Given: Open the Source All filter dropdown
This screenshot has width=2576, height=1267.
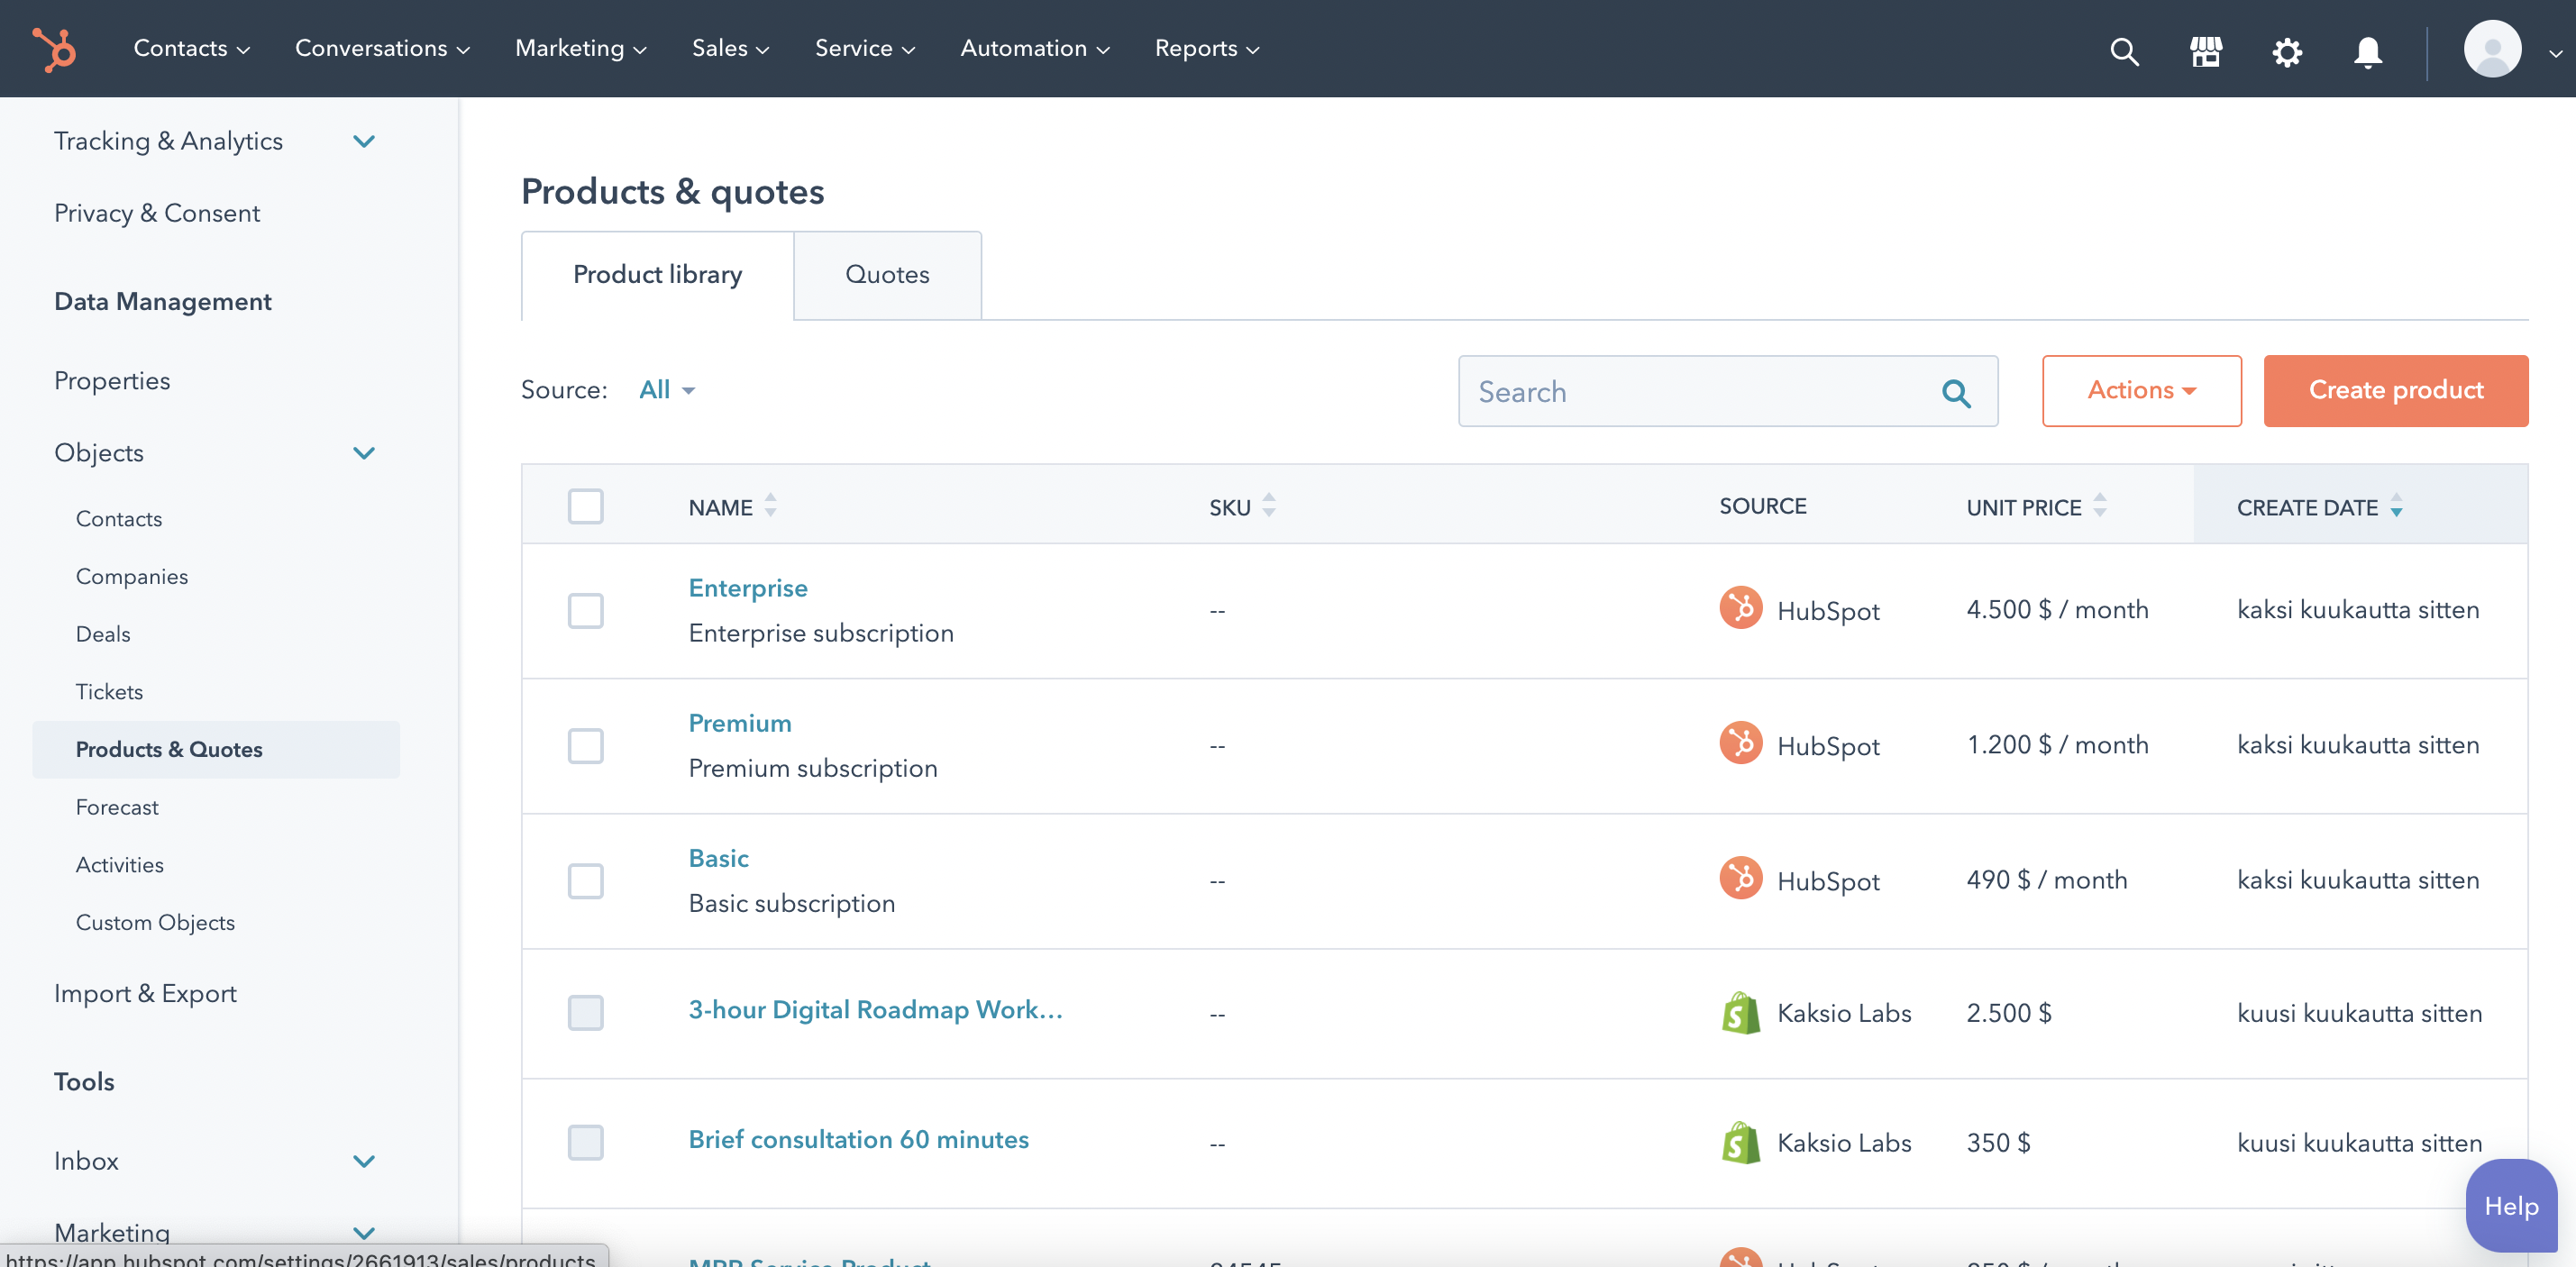Looking at the screenshot, I should point(667,390).
